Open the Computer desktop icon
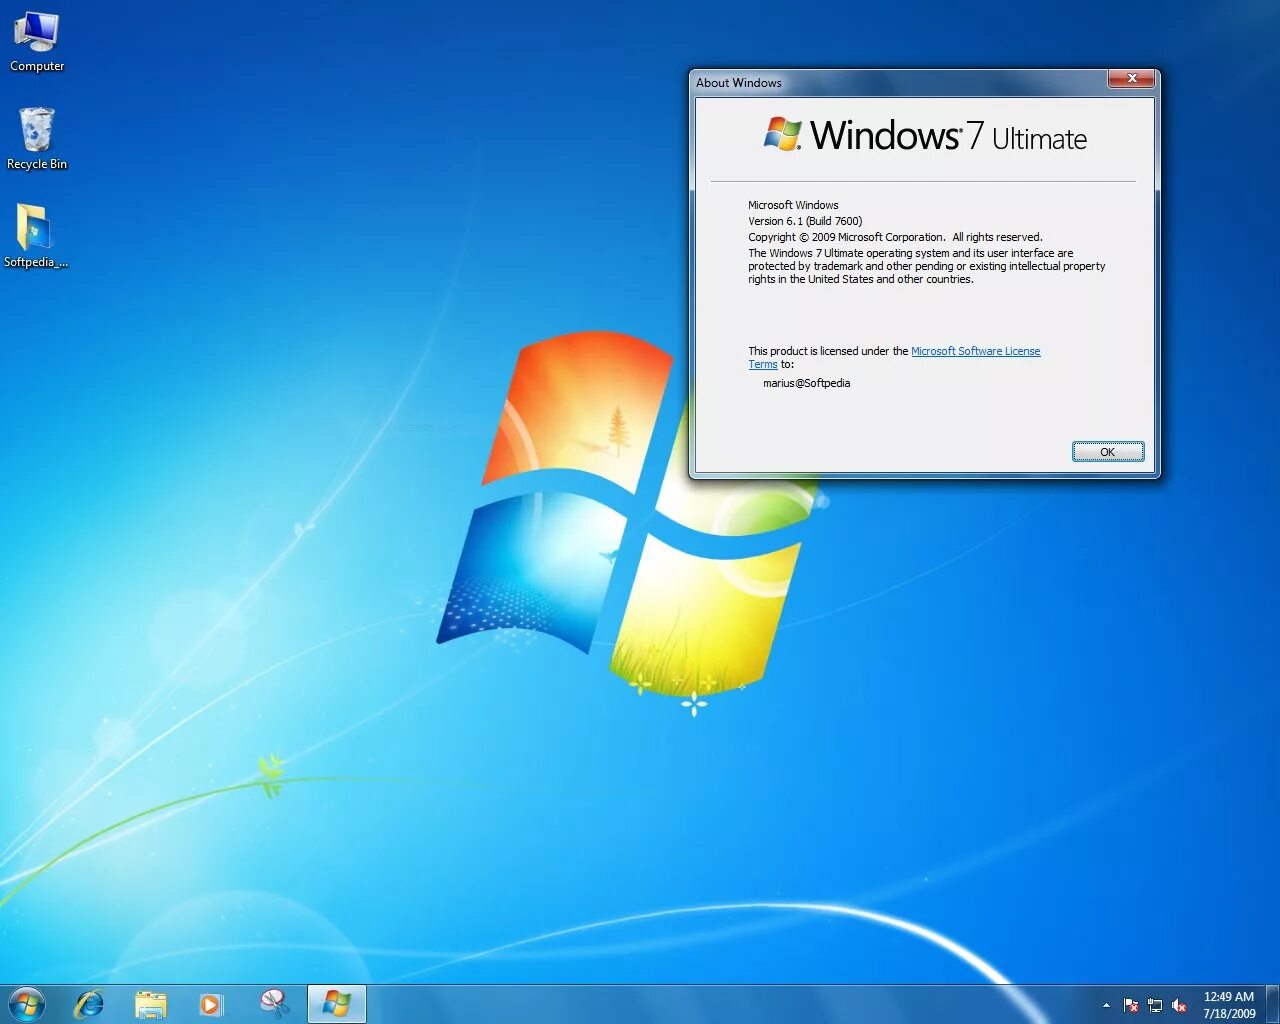The image size is (1280, 1024). [x=37, y=42]
